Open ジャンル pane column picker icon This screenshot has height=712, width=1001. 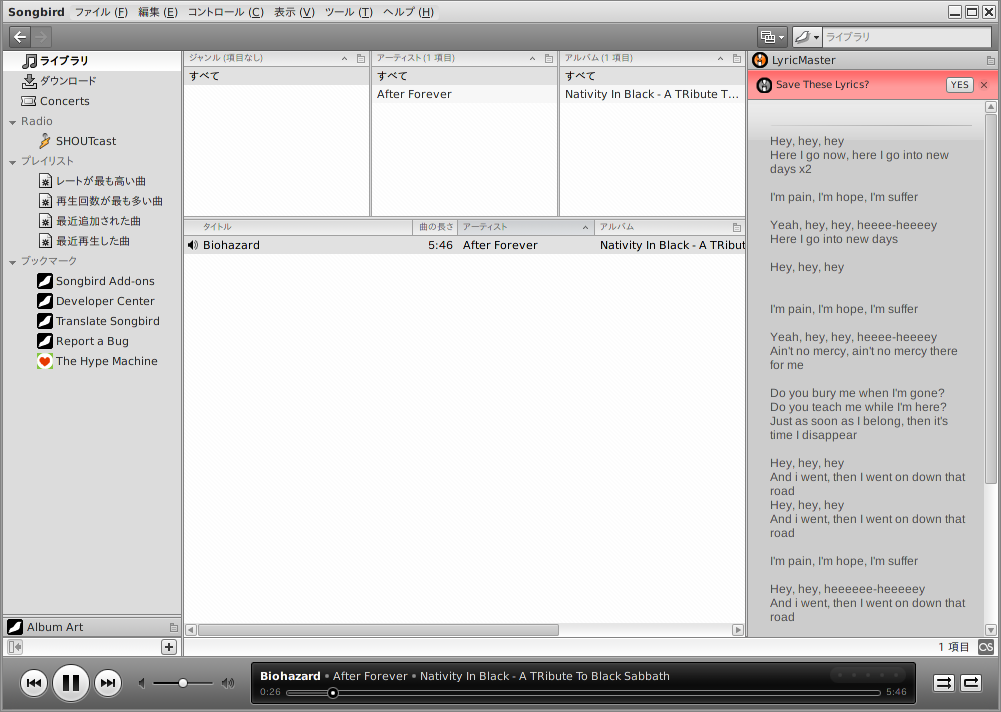[x=361, y=59]
